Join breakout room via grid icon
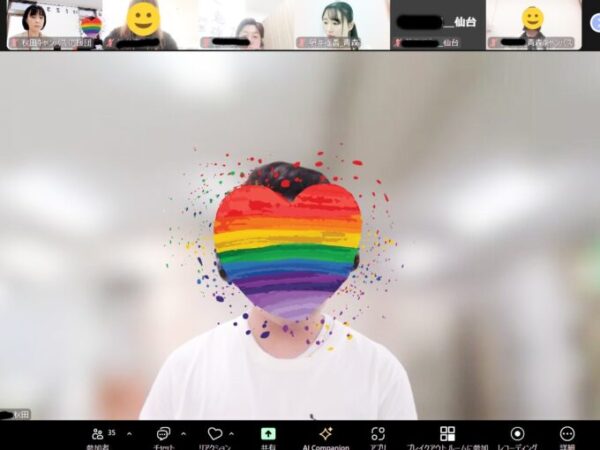The width and height of the screenshot is (600, 450). 447,434
